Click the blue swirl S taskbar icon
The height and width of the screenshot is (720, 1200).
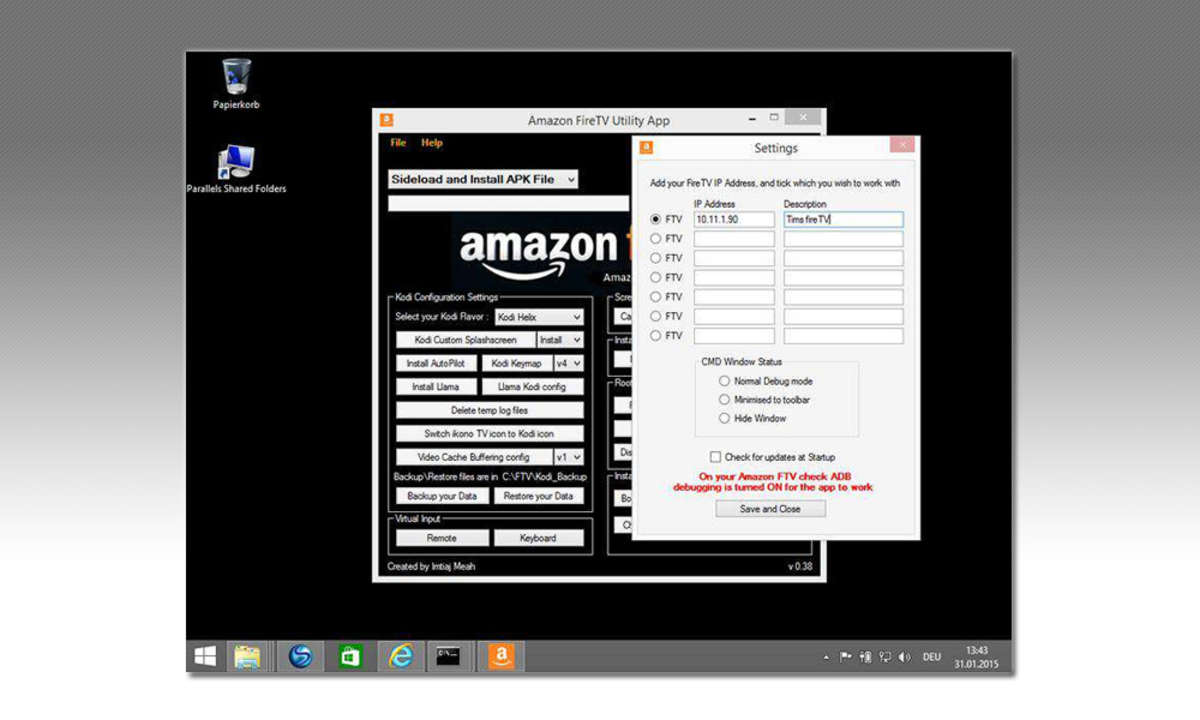(299, 656)
